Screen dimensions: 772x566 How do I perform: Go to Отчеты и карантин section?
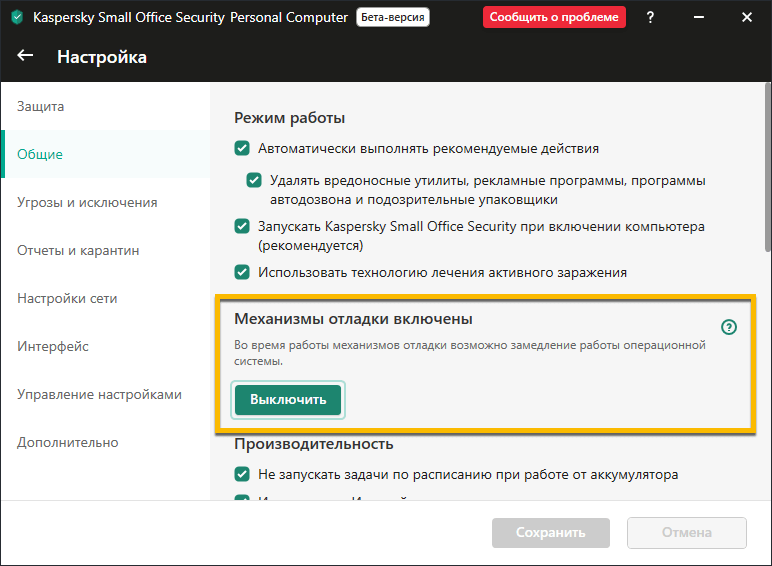coord(78,250)
